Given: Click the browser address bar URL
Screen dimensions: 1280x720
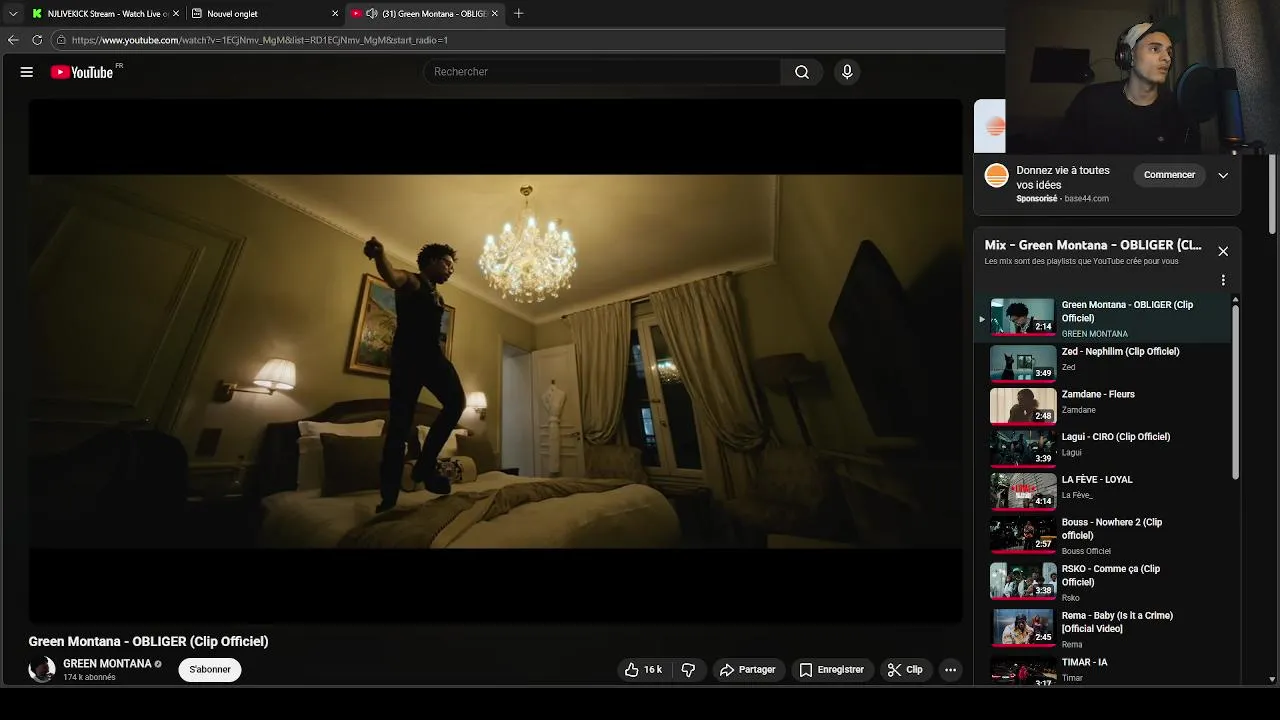Looking at the screenshot, I should (x=260, y=40).
